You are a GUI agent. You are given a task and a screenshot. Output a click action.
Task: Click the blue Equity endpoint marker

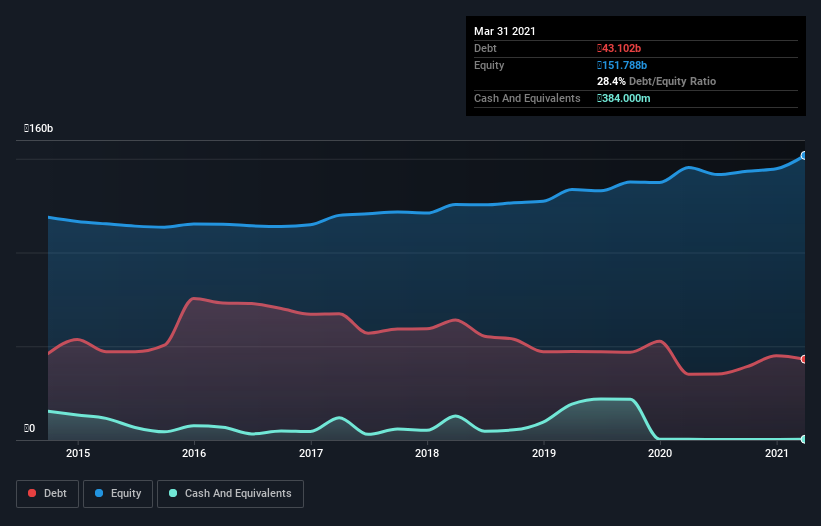coord(804,155)
